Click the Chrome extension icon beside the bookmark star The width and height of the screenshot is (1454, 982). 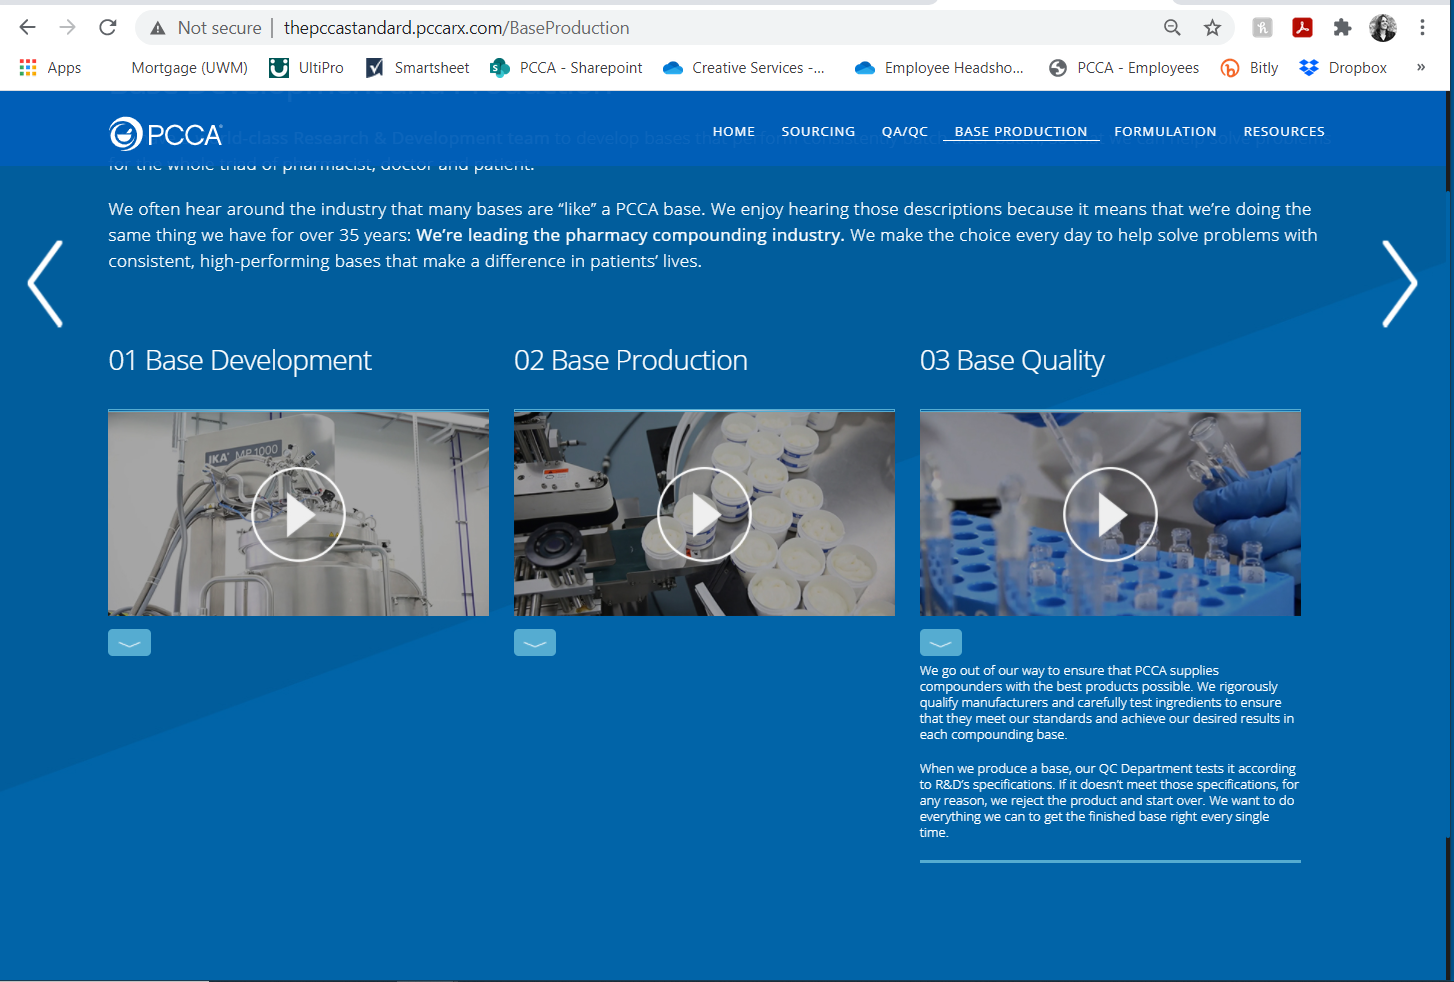click(x=1262, y=28)
